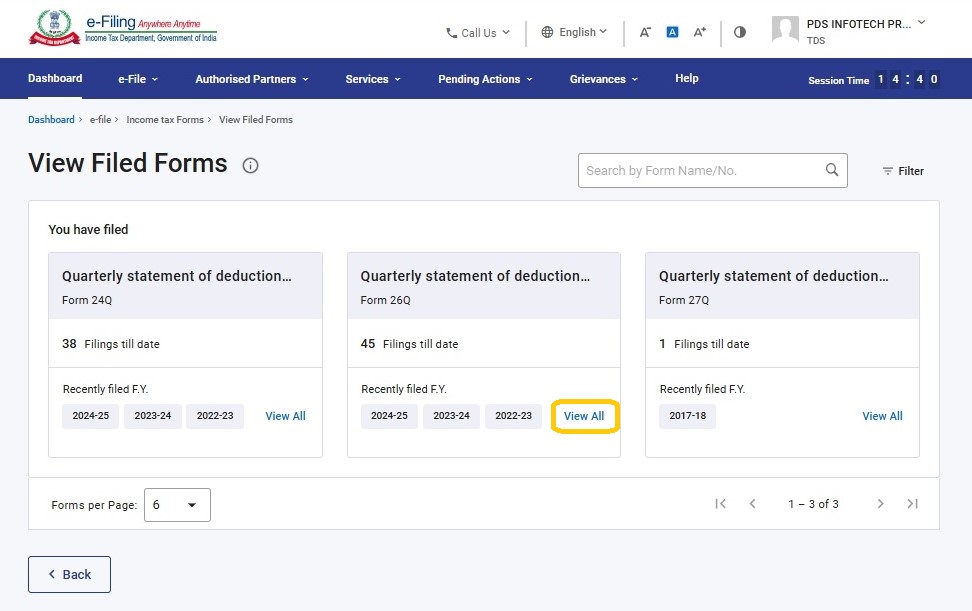Toggle high contrast mode
Viewport: 972px width, 611px height.
740,32
